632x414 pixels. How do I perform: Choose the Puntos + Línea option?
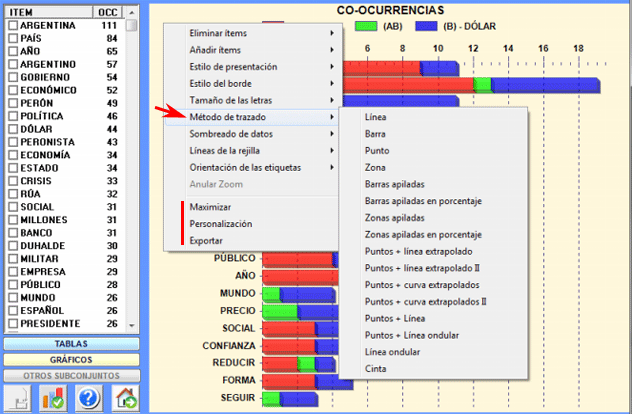pos(395,318)
